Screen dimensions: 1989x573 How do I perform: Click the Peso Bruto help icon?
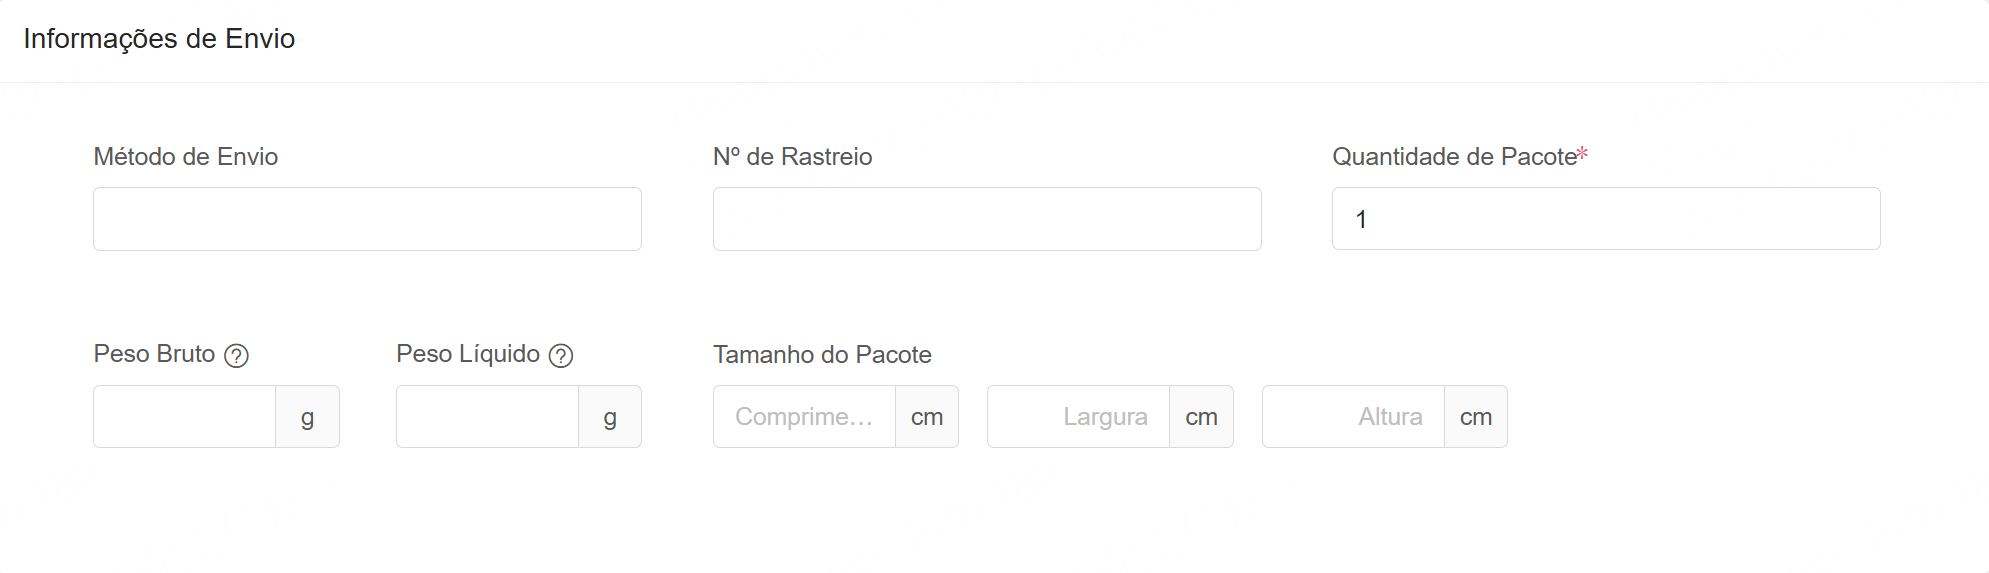pyautogui.click(x=236, y=356)
